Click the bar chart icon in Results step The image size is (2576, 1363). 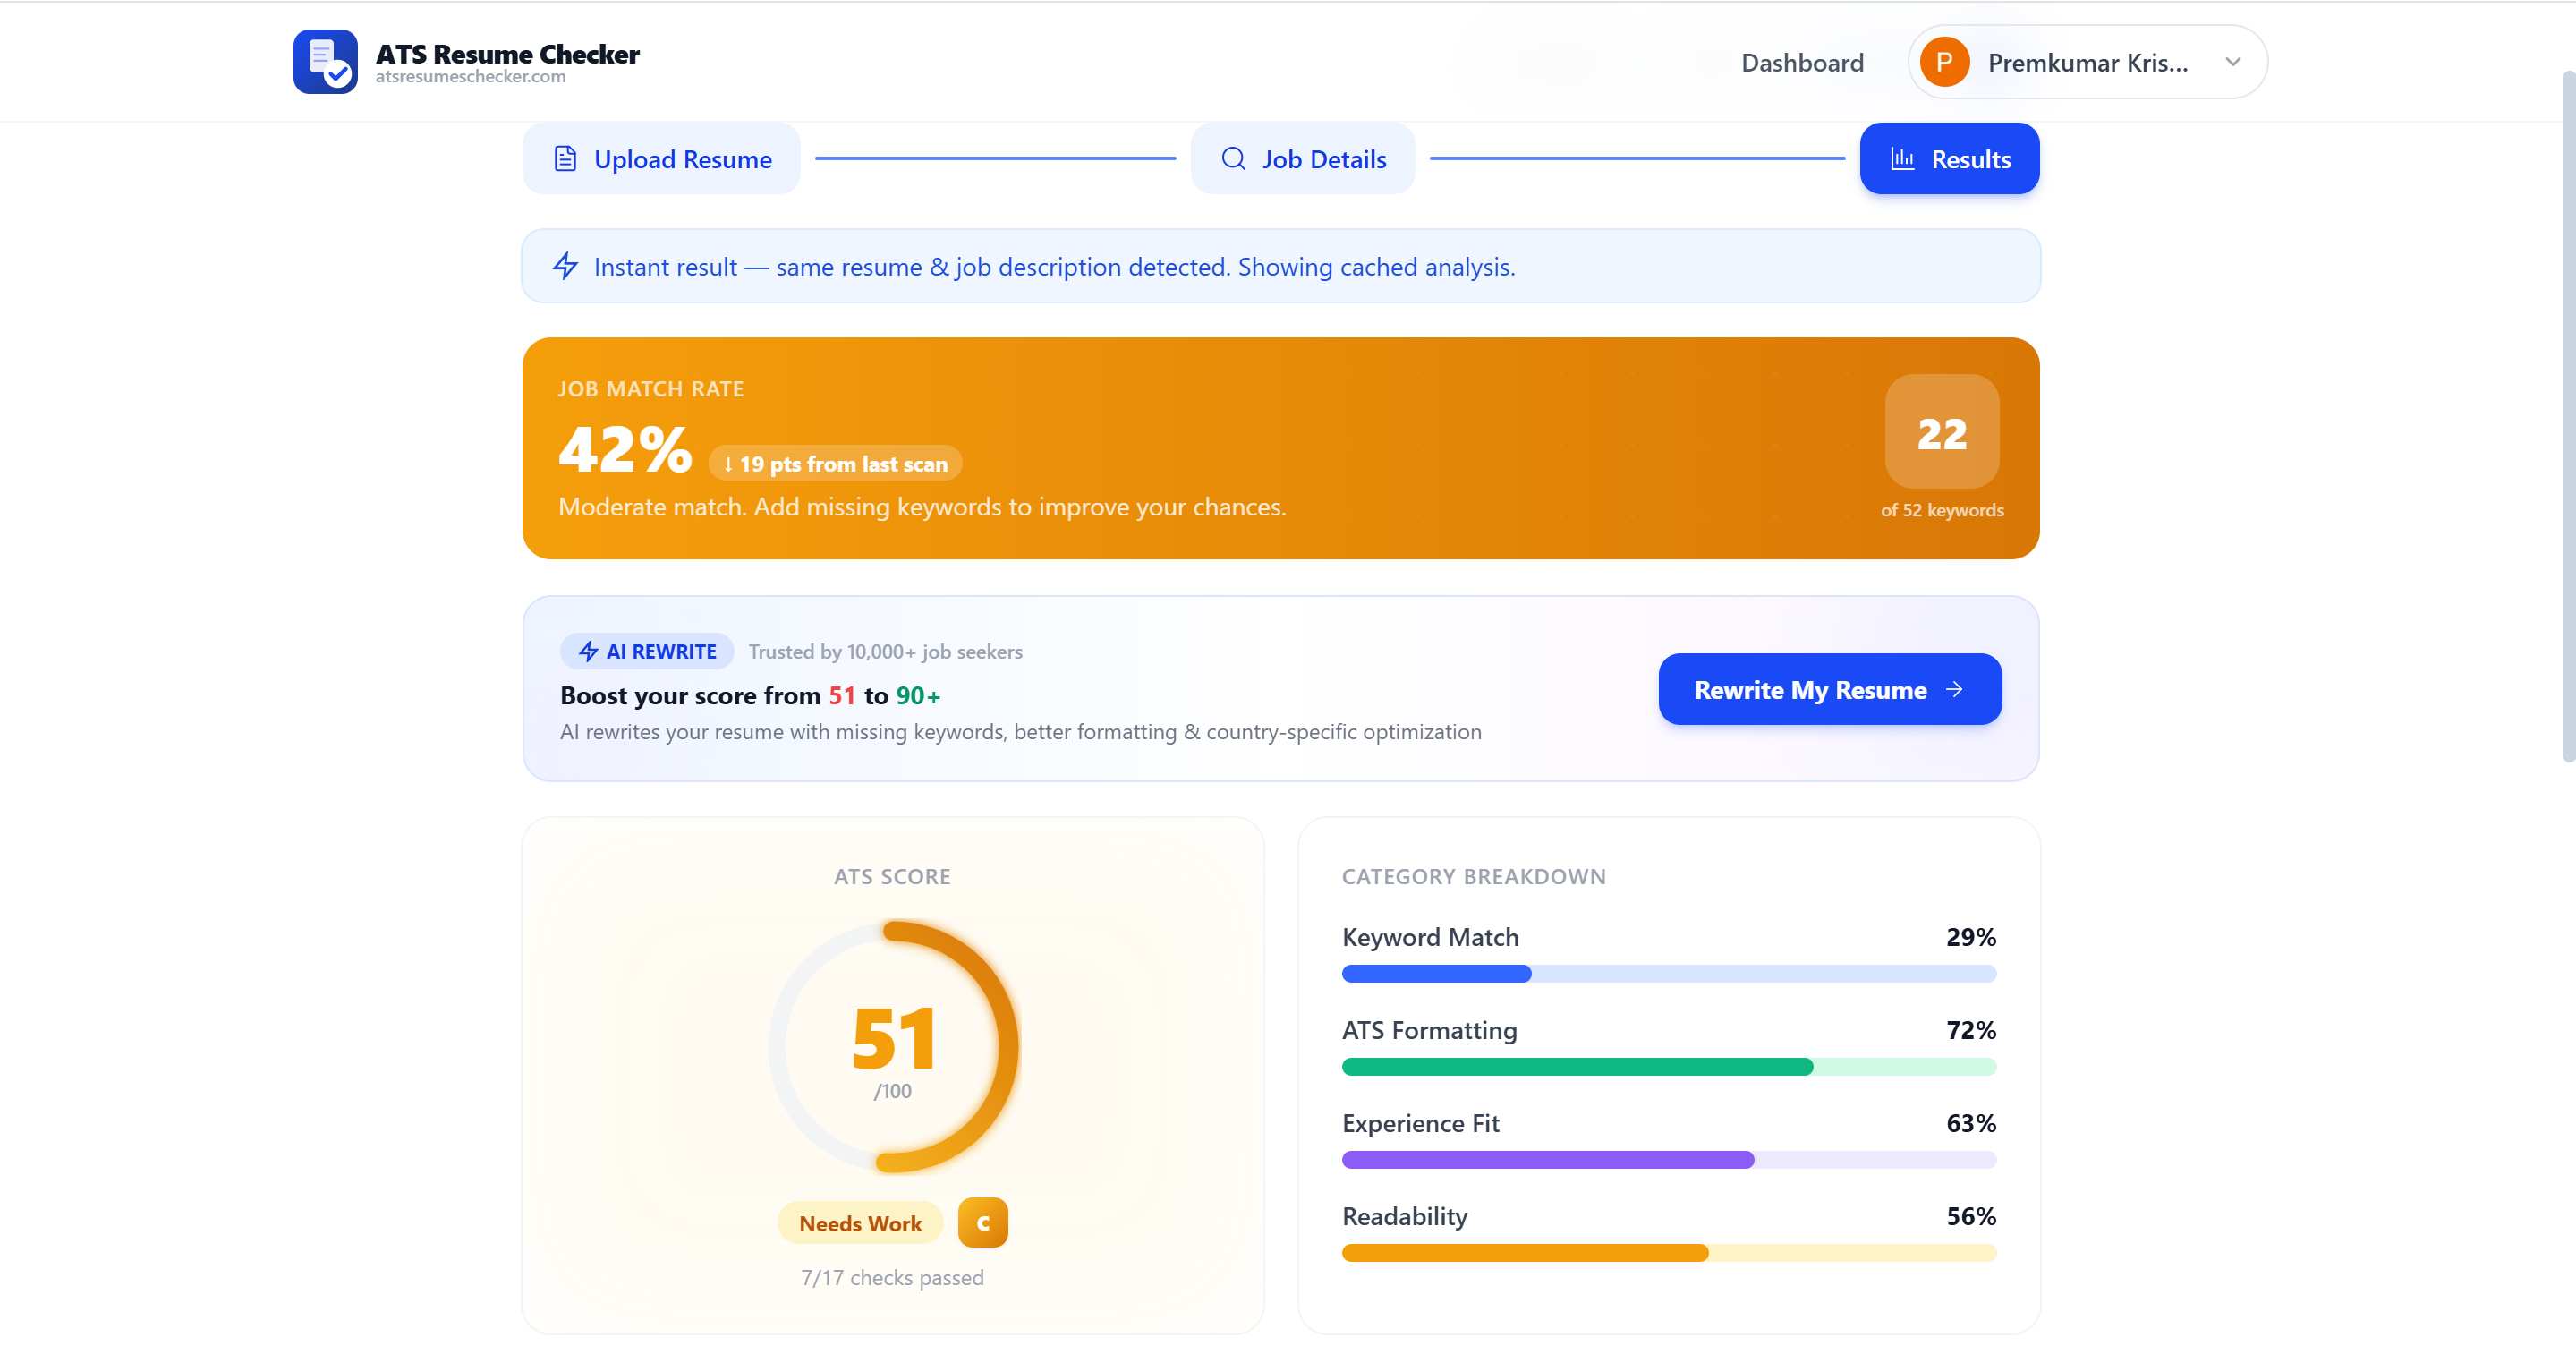1902,159
